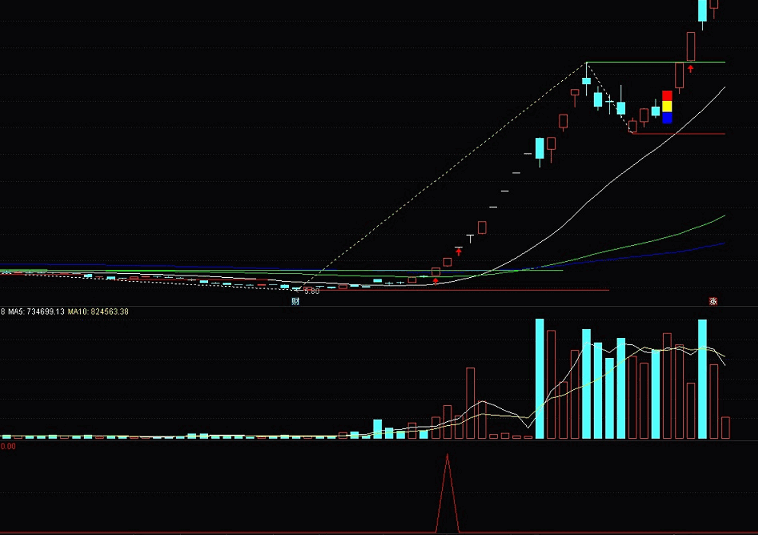Click the MA5: 734699.13 volume readout

pos(36,312)
